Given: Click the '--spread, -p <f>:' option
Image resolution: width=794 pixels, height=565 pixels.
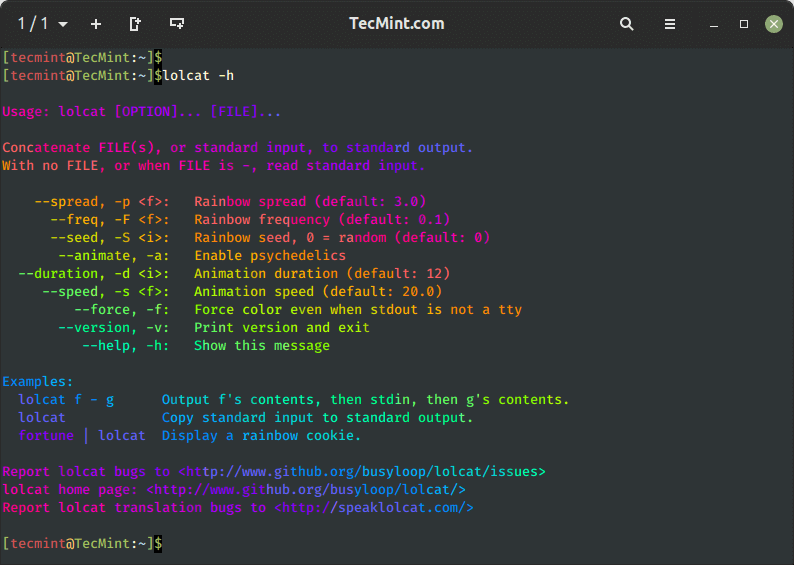Looking at the screenshot, I should pos(102,201).
